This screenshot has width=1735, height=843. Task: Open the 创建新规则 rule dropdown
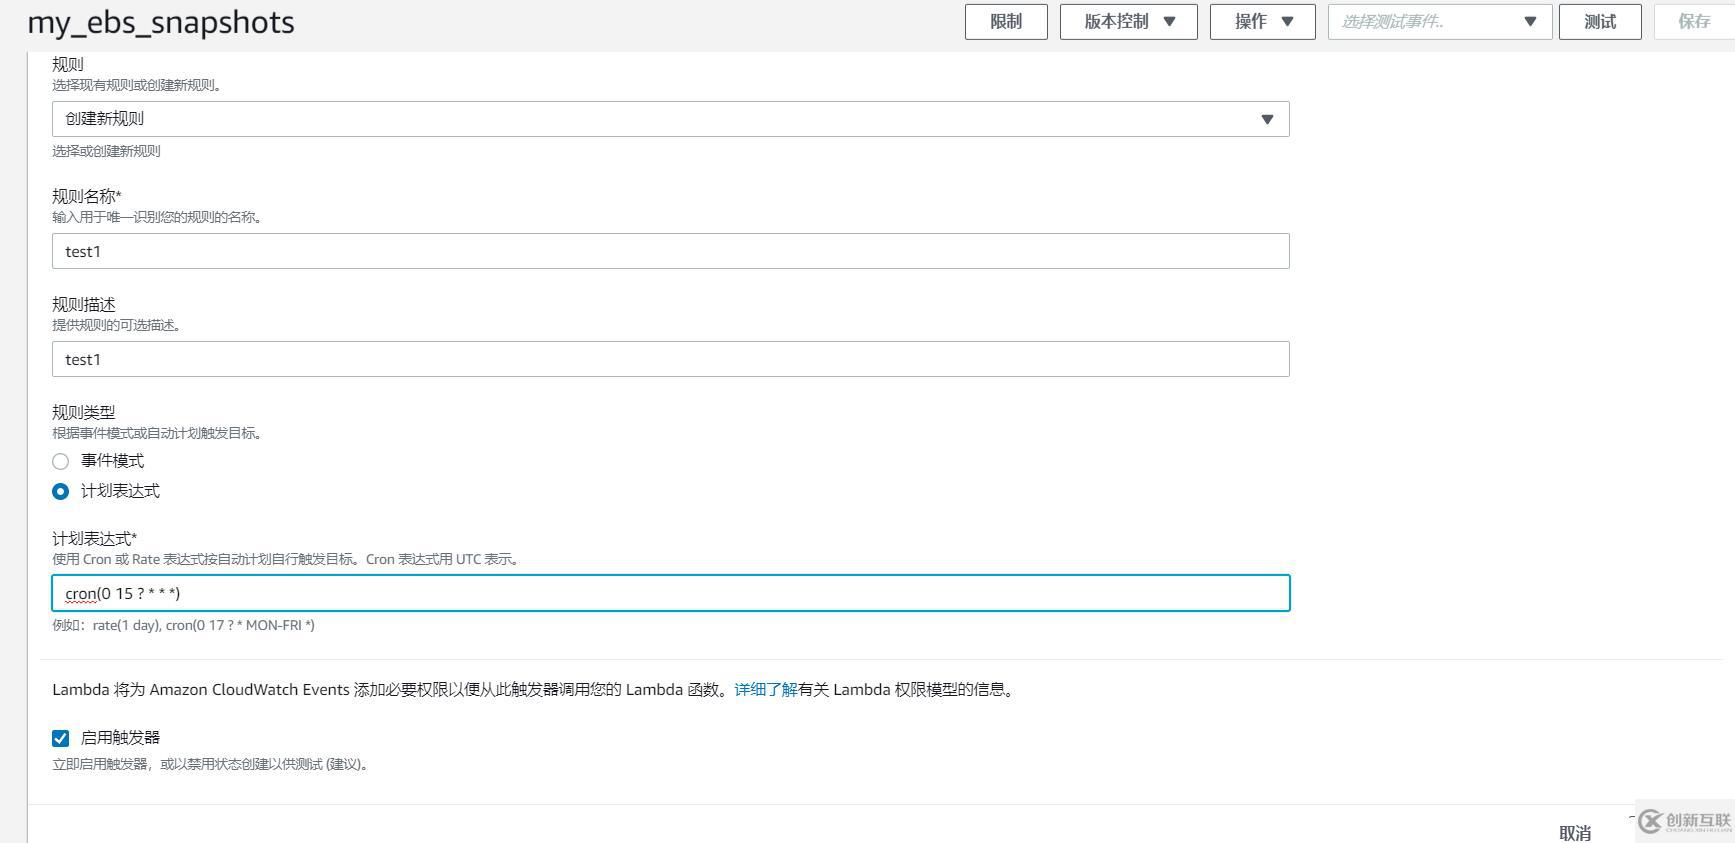(x=670, y=119)
